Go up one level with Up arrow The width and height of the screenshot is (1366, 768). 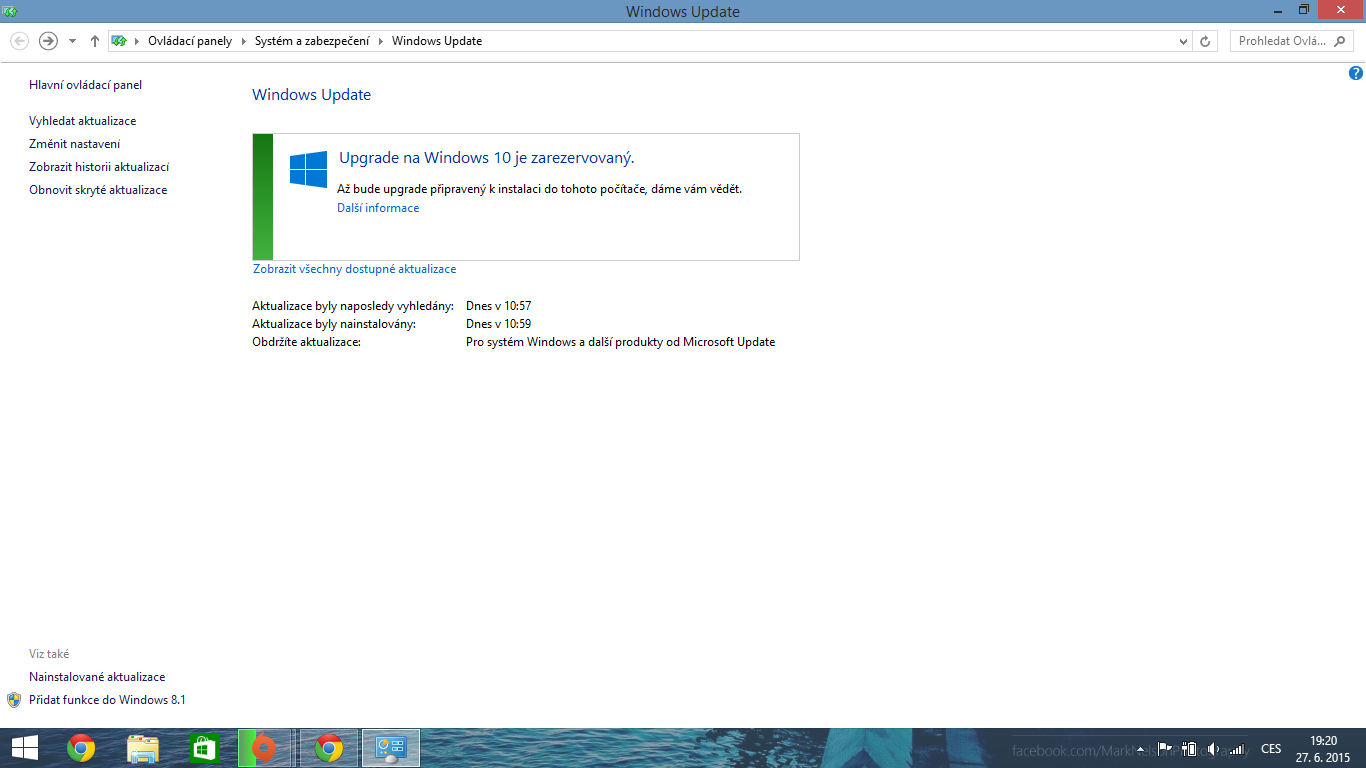(x=95, y=41)
